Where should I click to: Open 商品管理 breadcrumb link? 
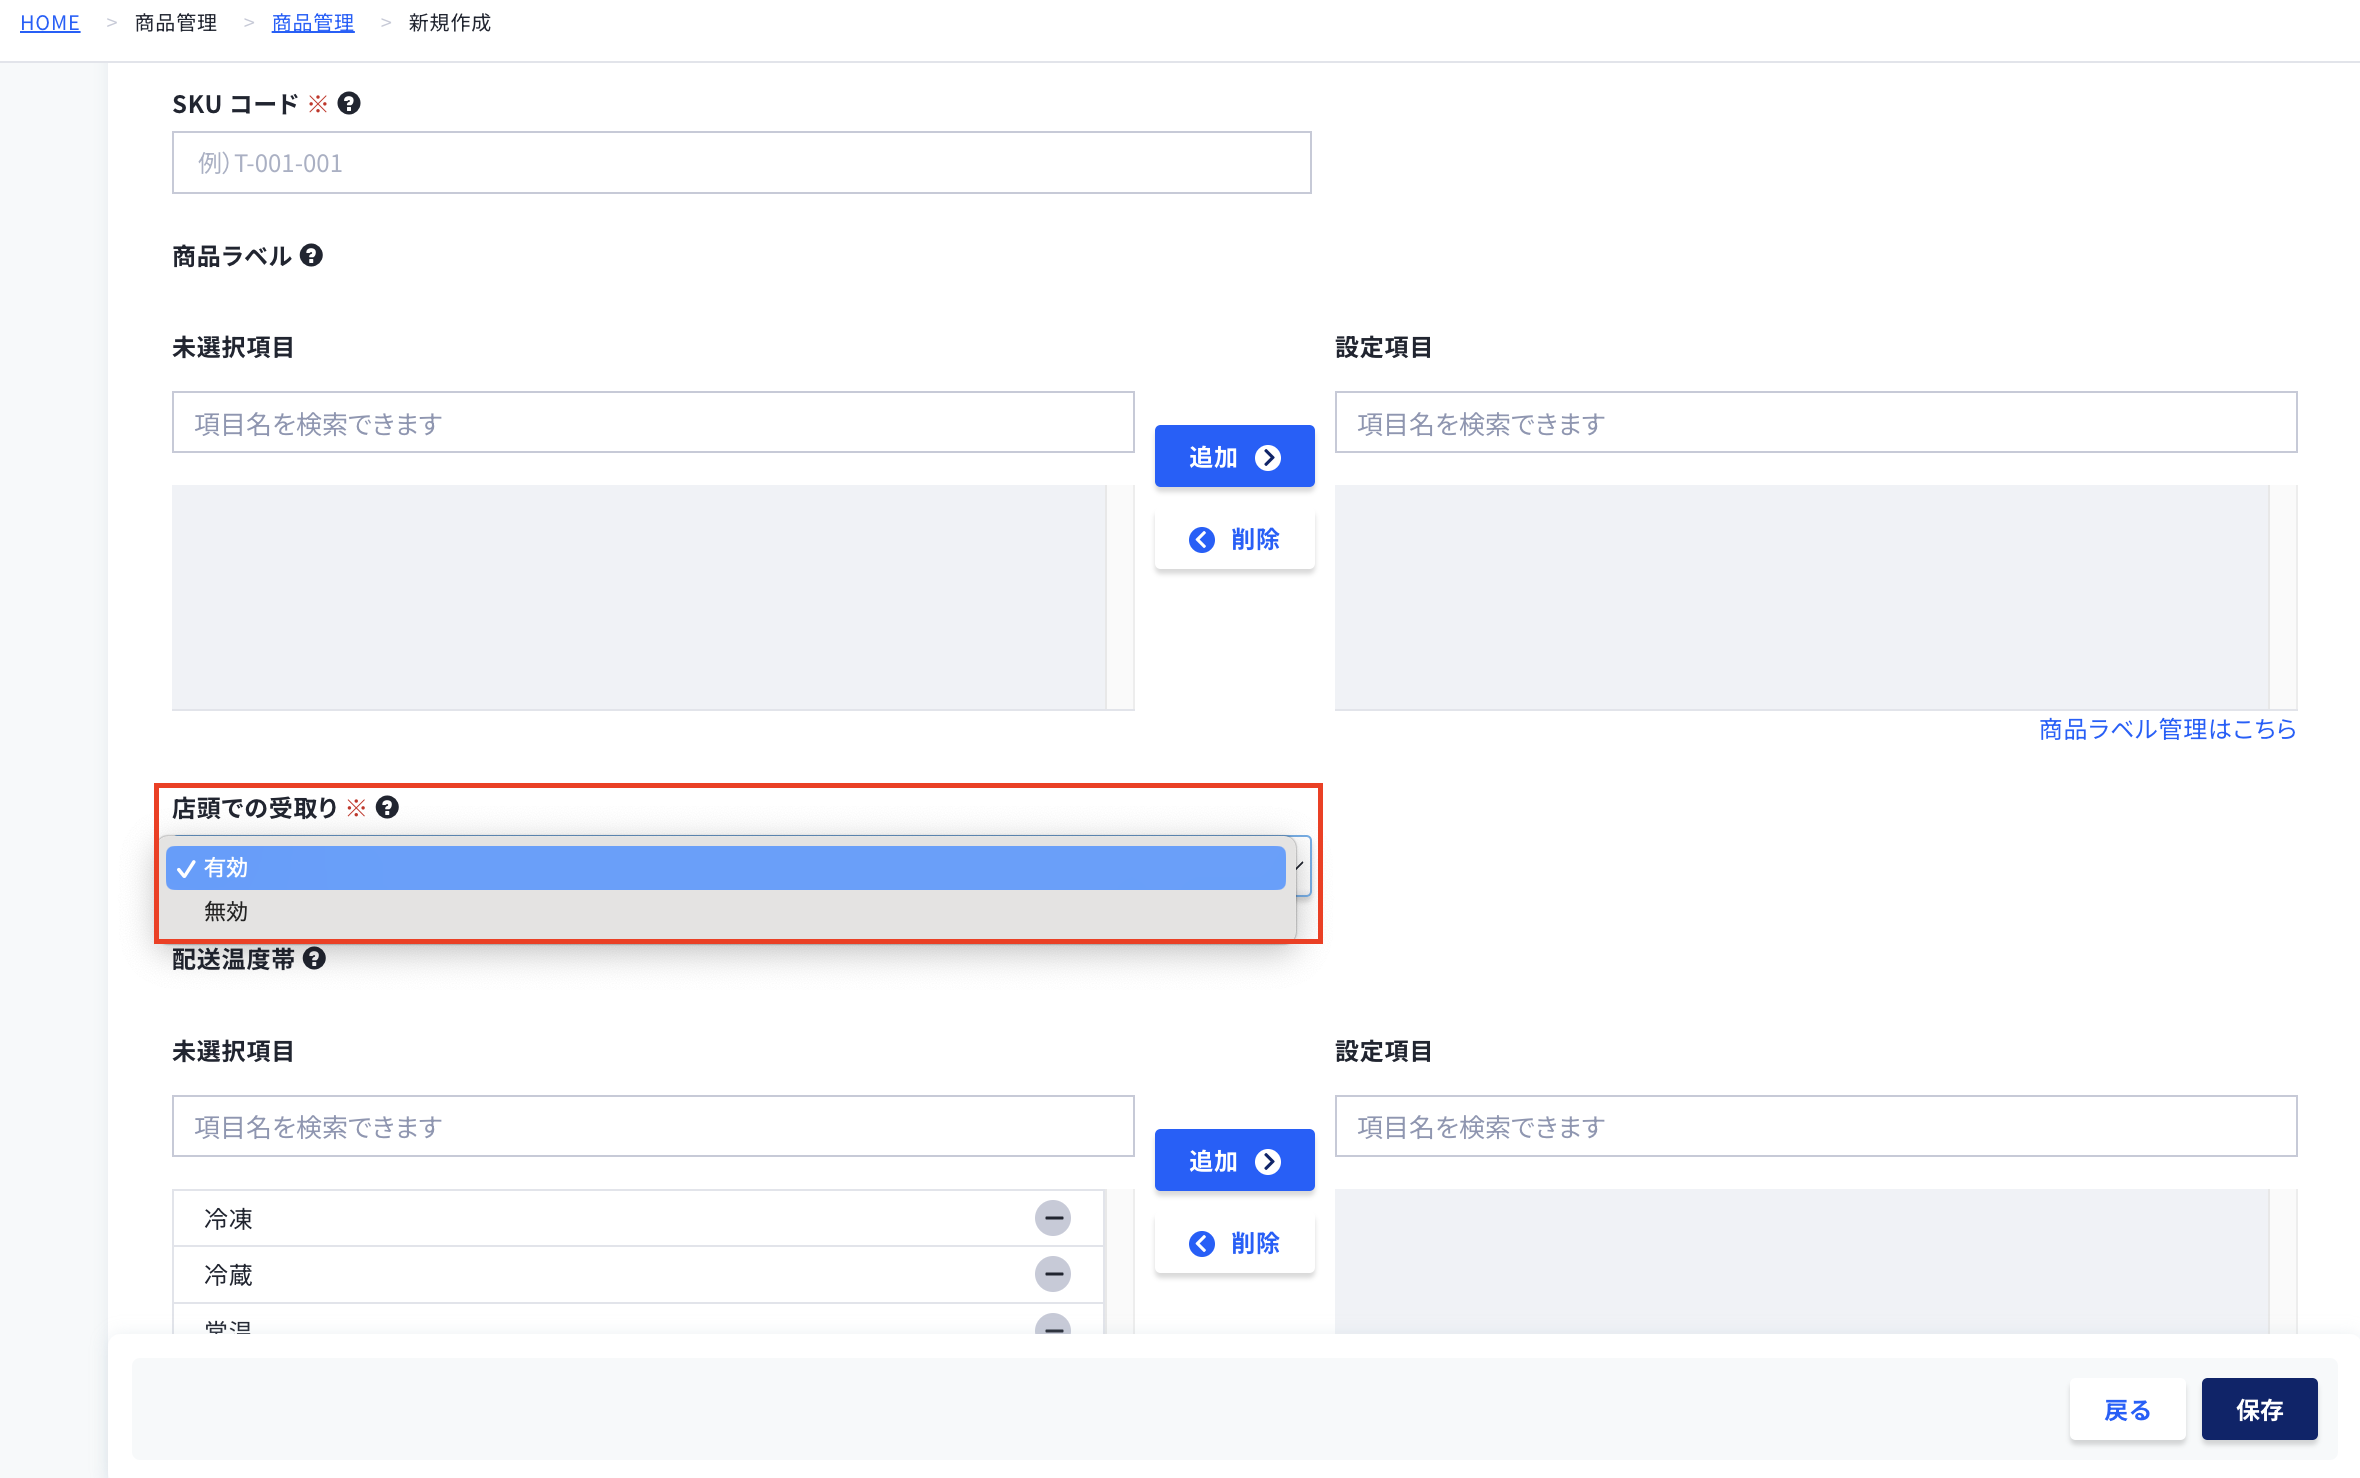tap(313, 22)
